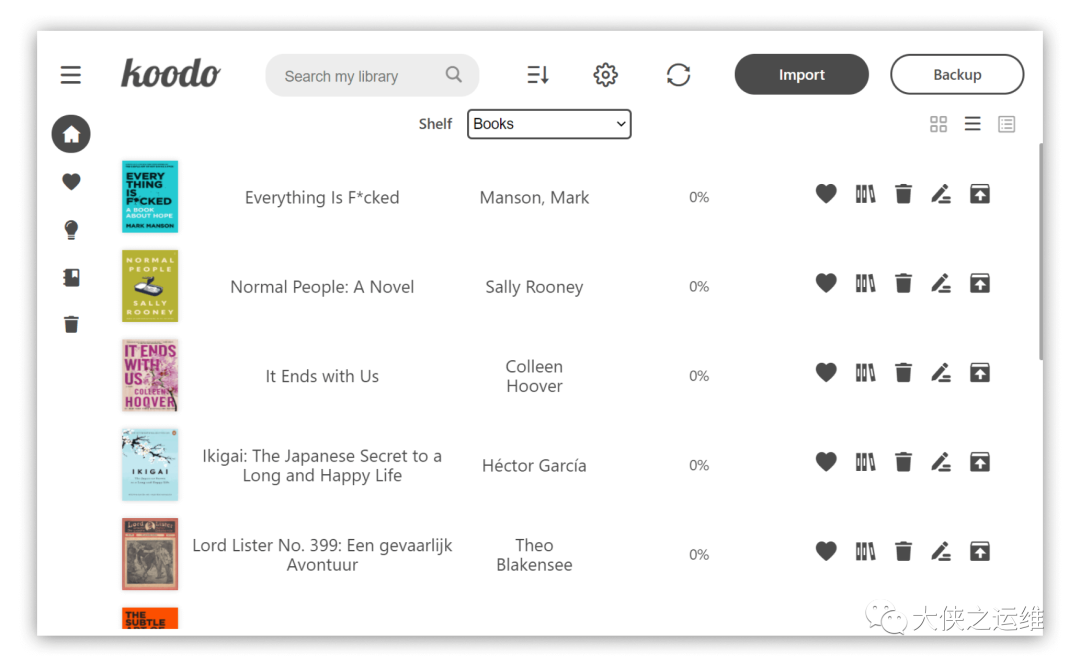Open Favorites heart in the sidebar
This screenshot has width=1080, height=666.
pyautogui.click(x=71, y=182)
